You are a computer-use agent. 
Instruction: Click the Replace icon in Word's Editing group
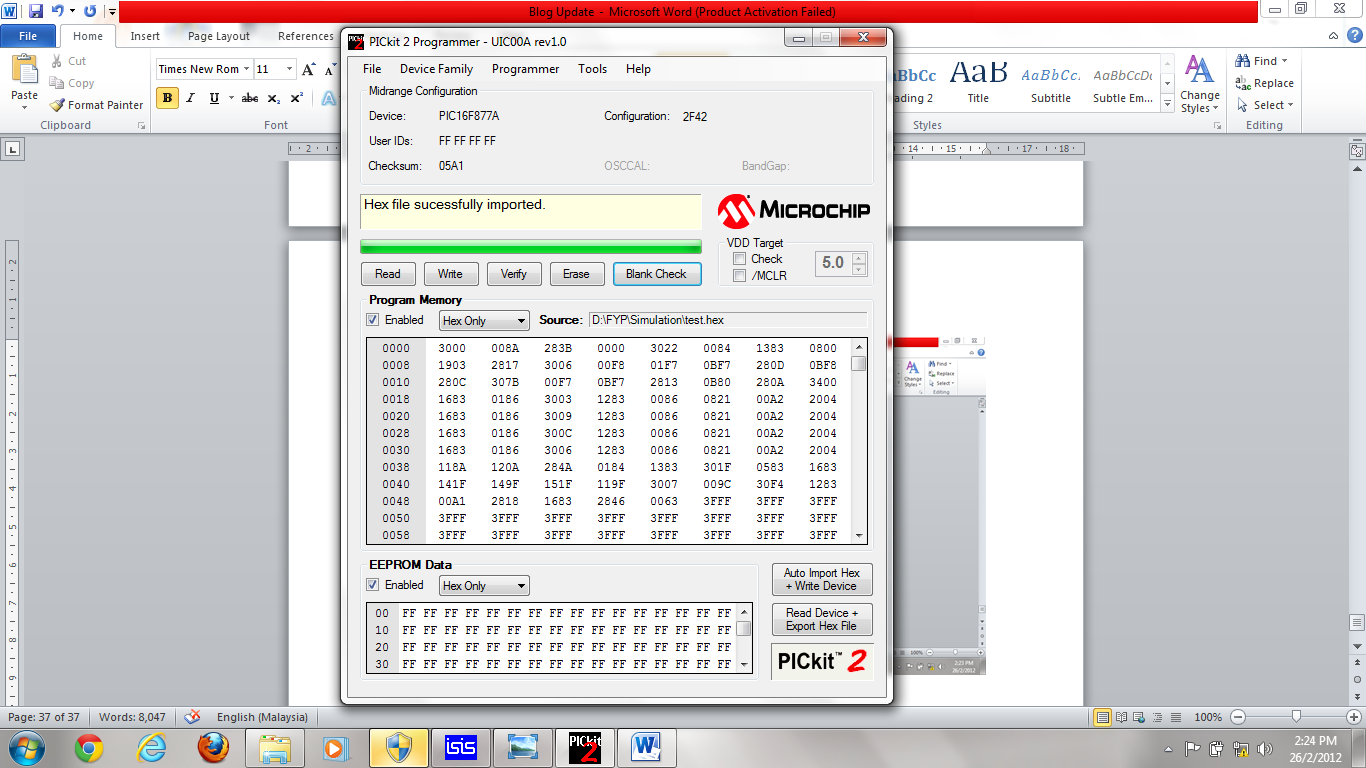coord(1243,83)
